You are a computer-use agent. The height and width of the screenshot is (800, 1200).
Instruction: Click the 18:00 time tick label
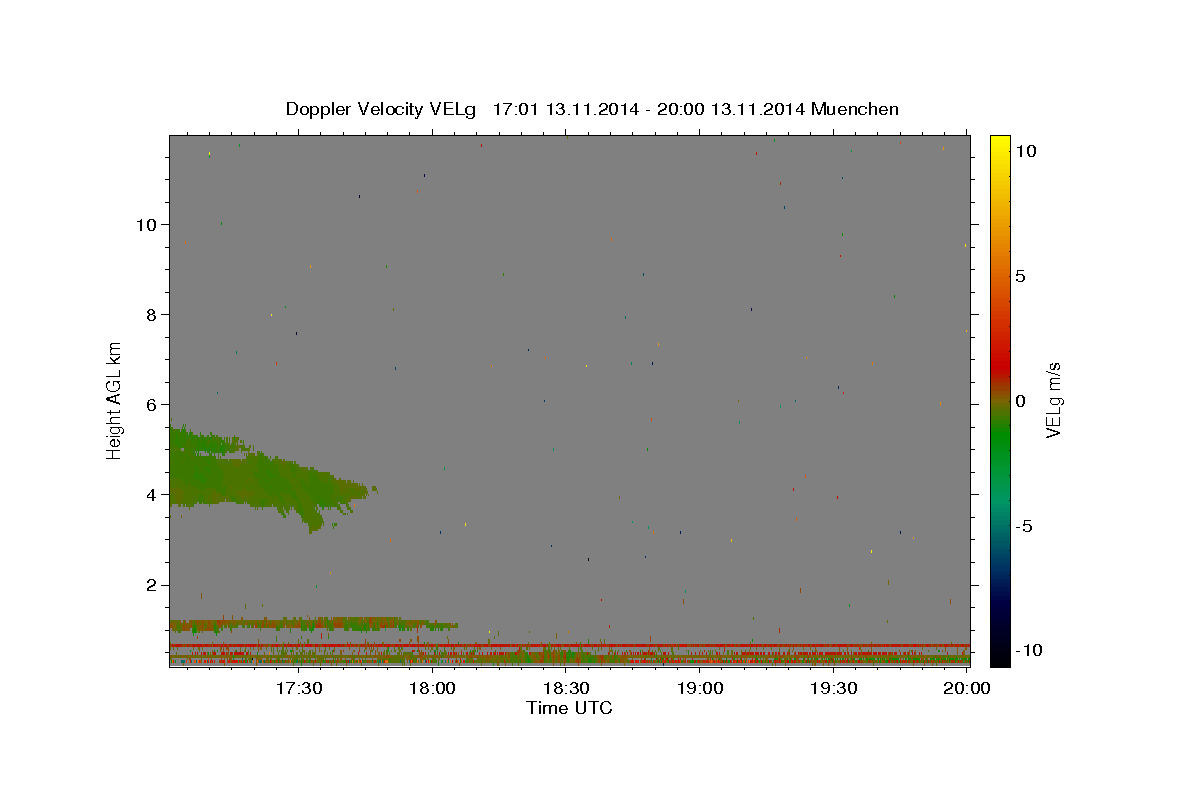(x=433, y=688)
